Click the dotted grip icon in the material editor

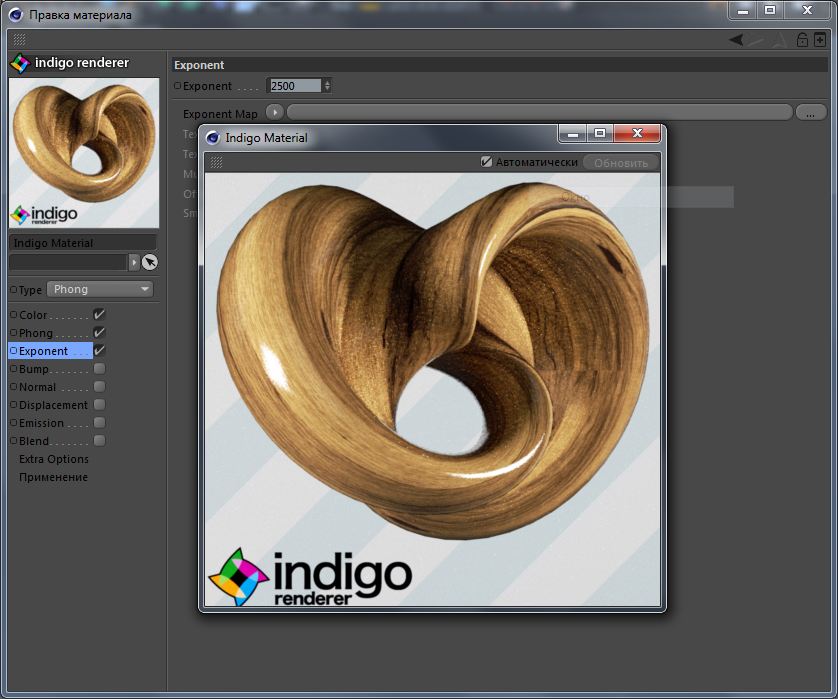[19, 40]
